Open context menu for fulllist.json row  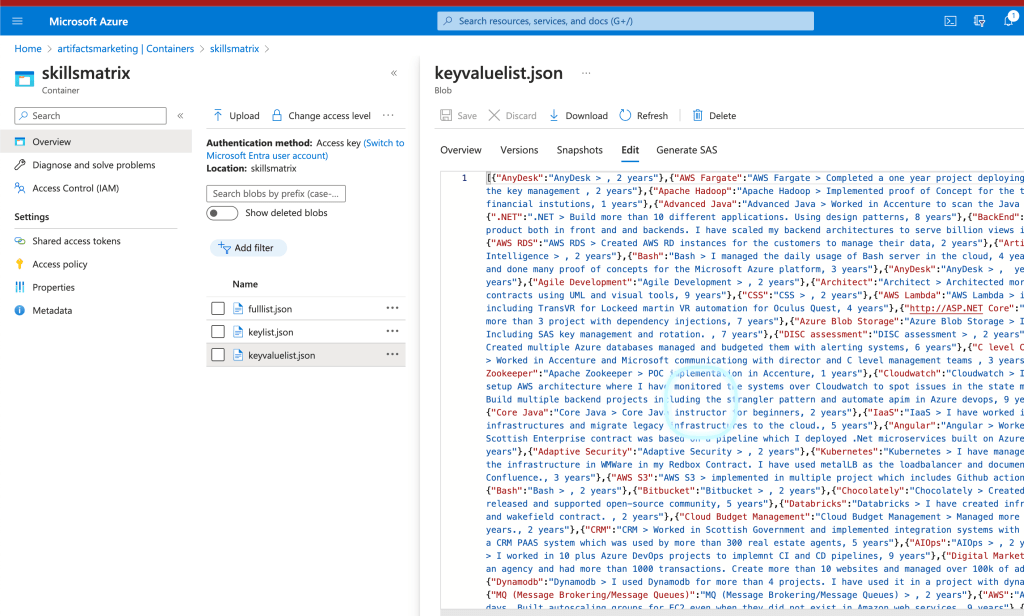click(392, 308)
